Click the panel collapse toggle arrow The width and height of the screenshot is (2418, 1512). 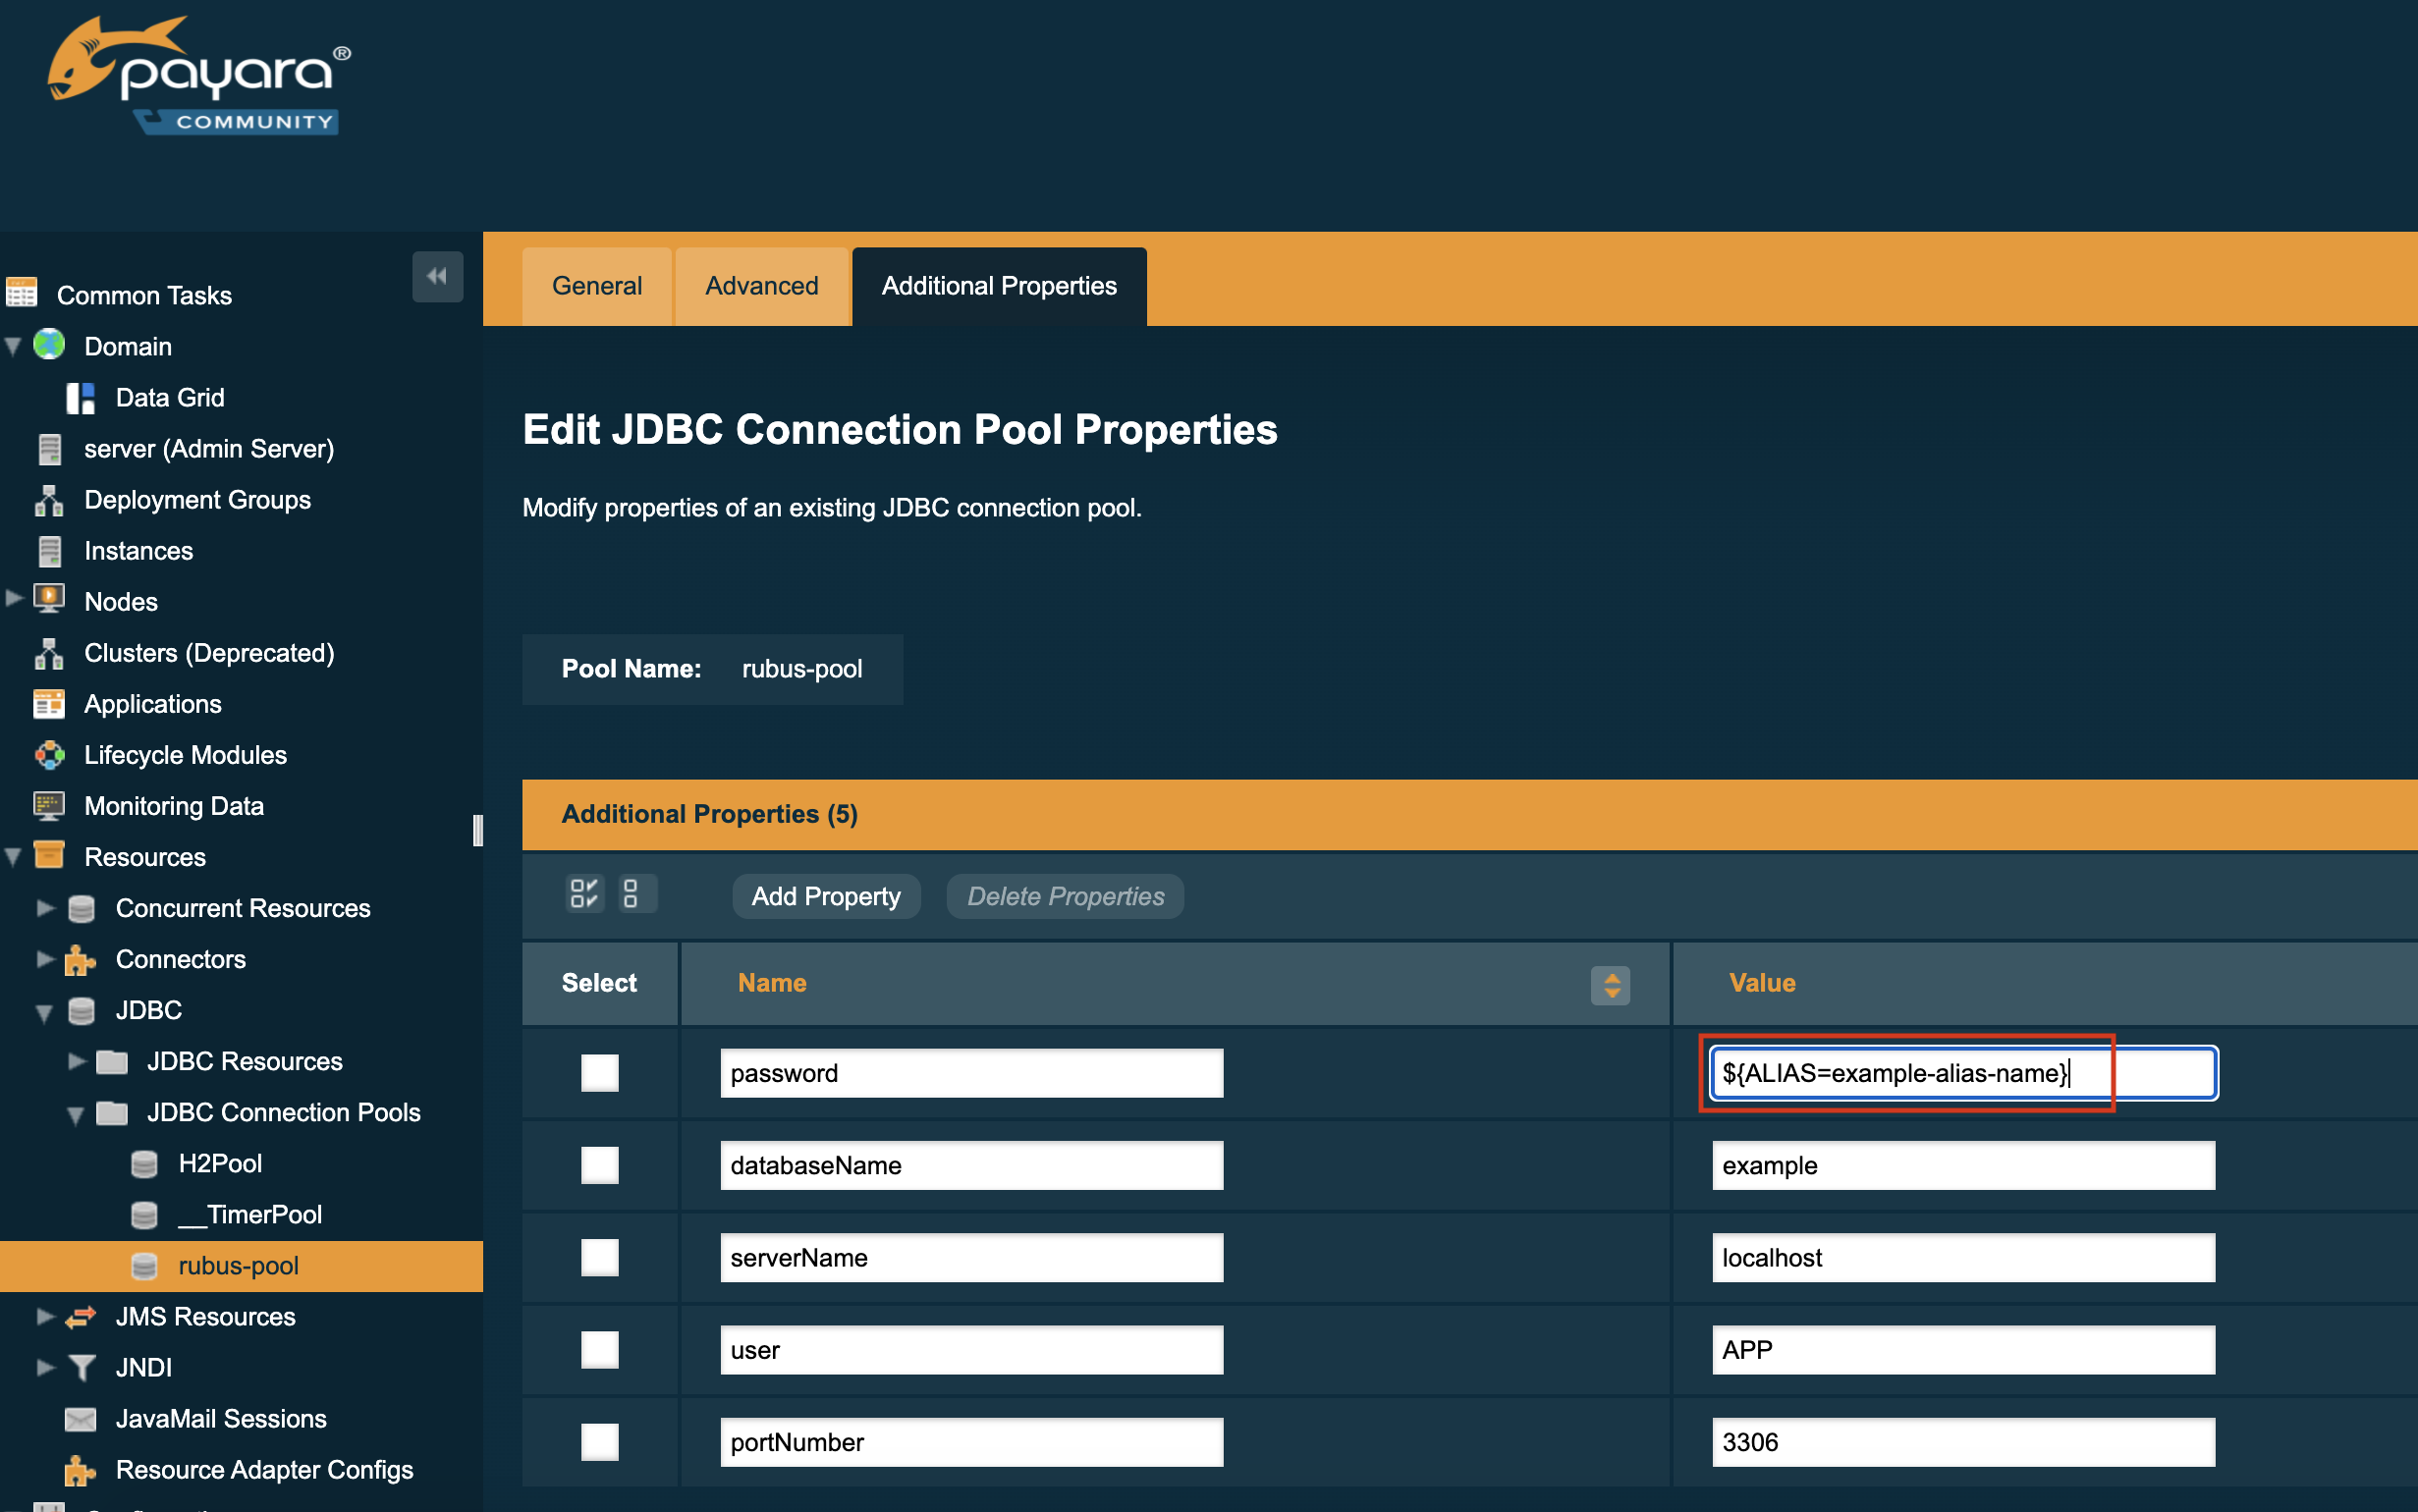point(437,277)
